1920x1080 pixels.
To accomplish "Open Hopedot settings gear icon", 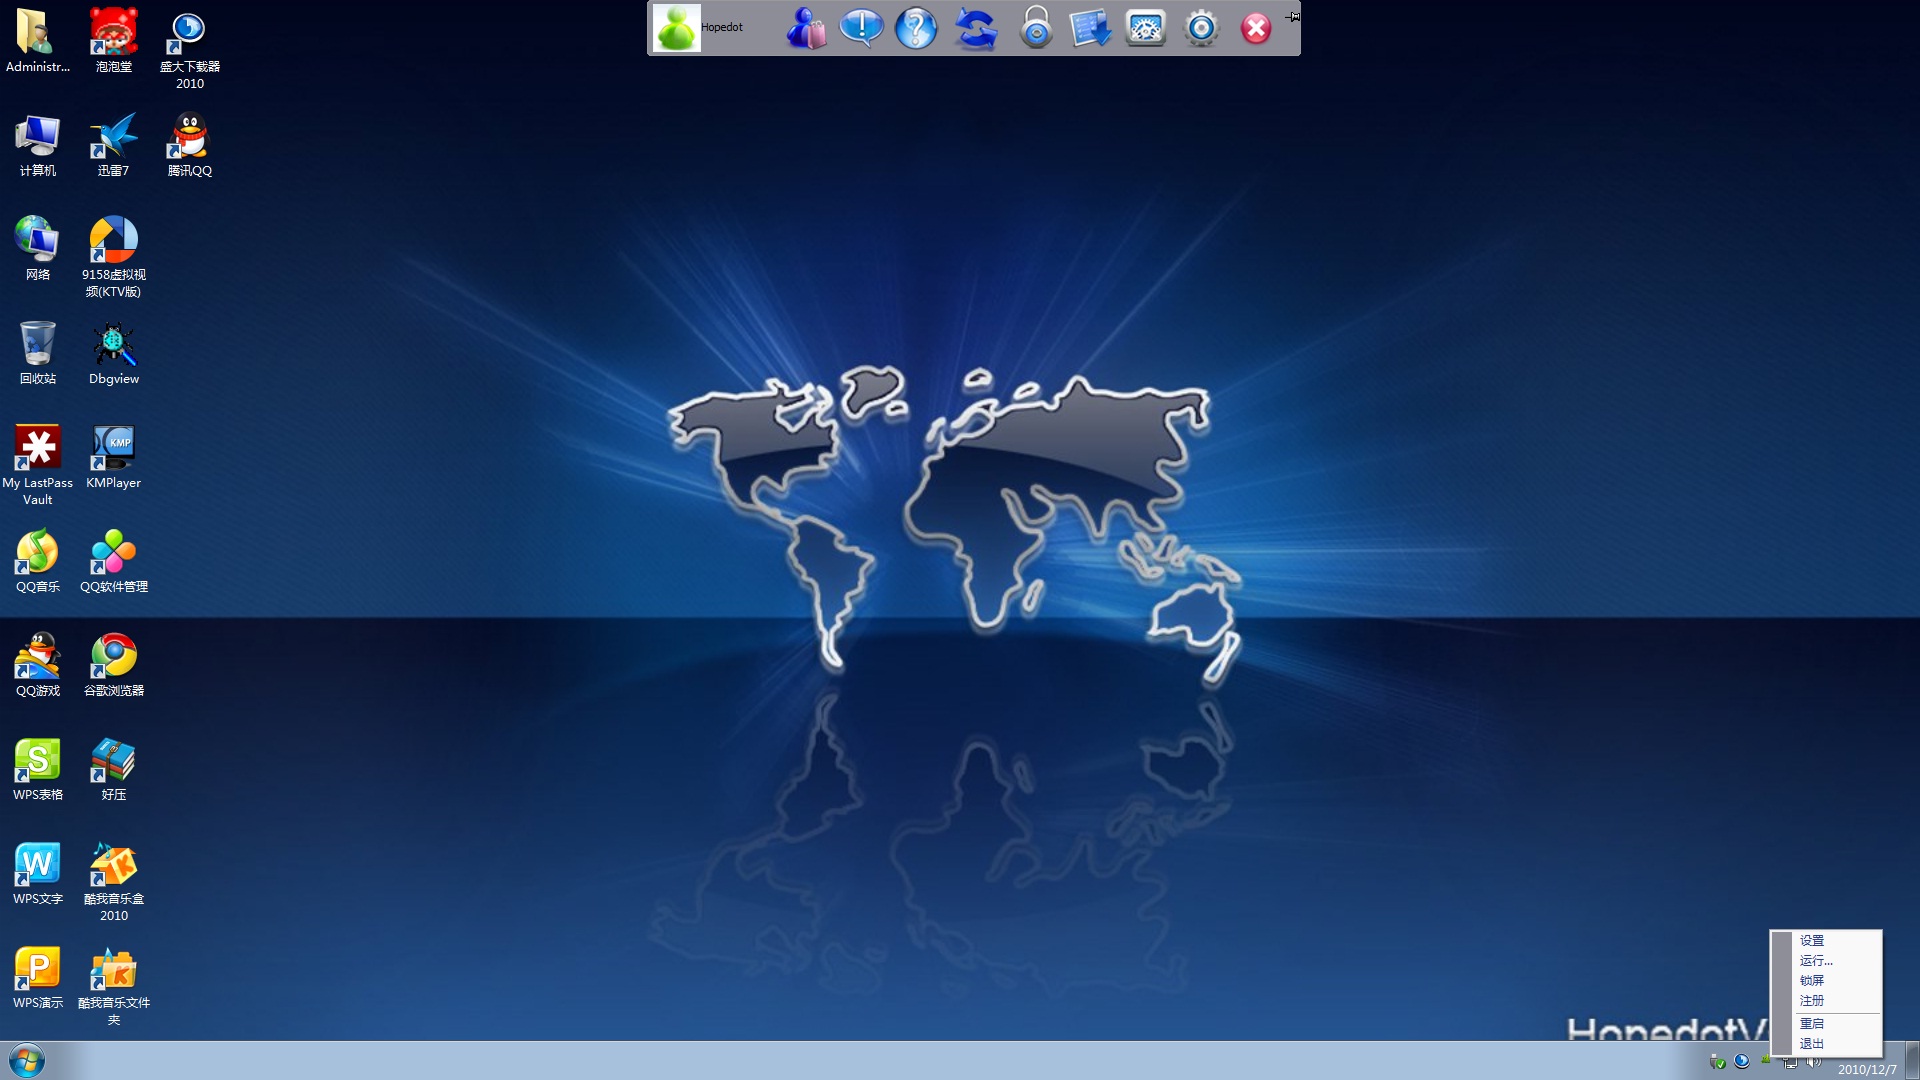I will [x=1200, y=29].
